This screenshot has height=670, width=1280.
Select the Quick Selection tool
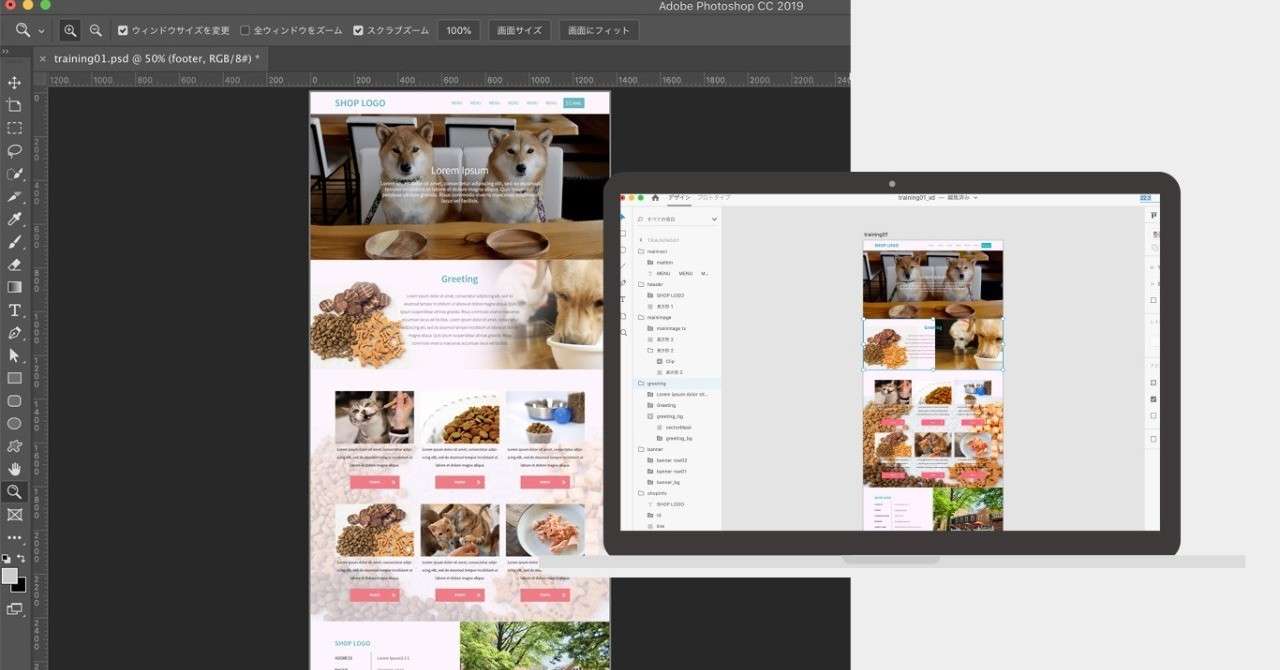point(14,174)
